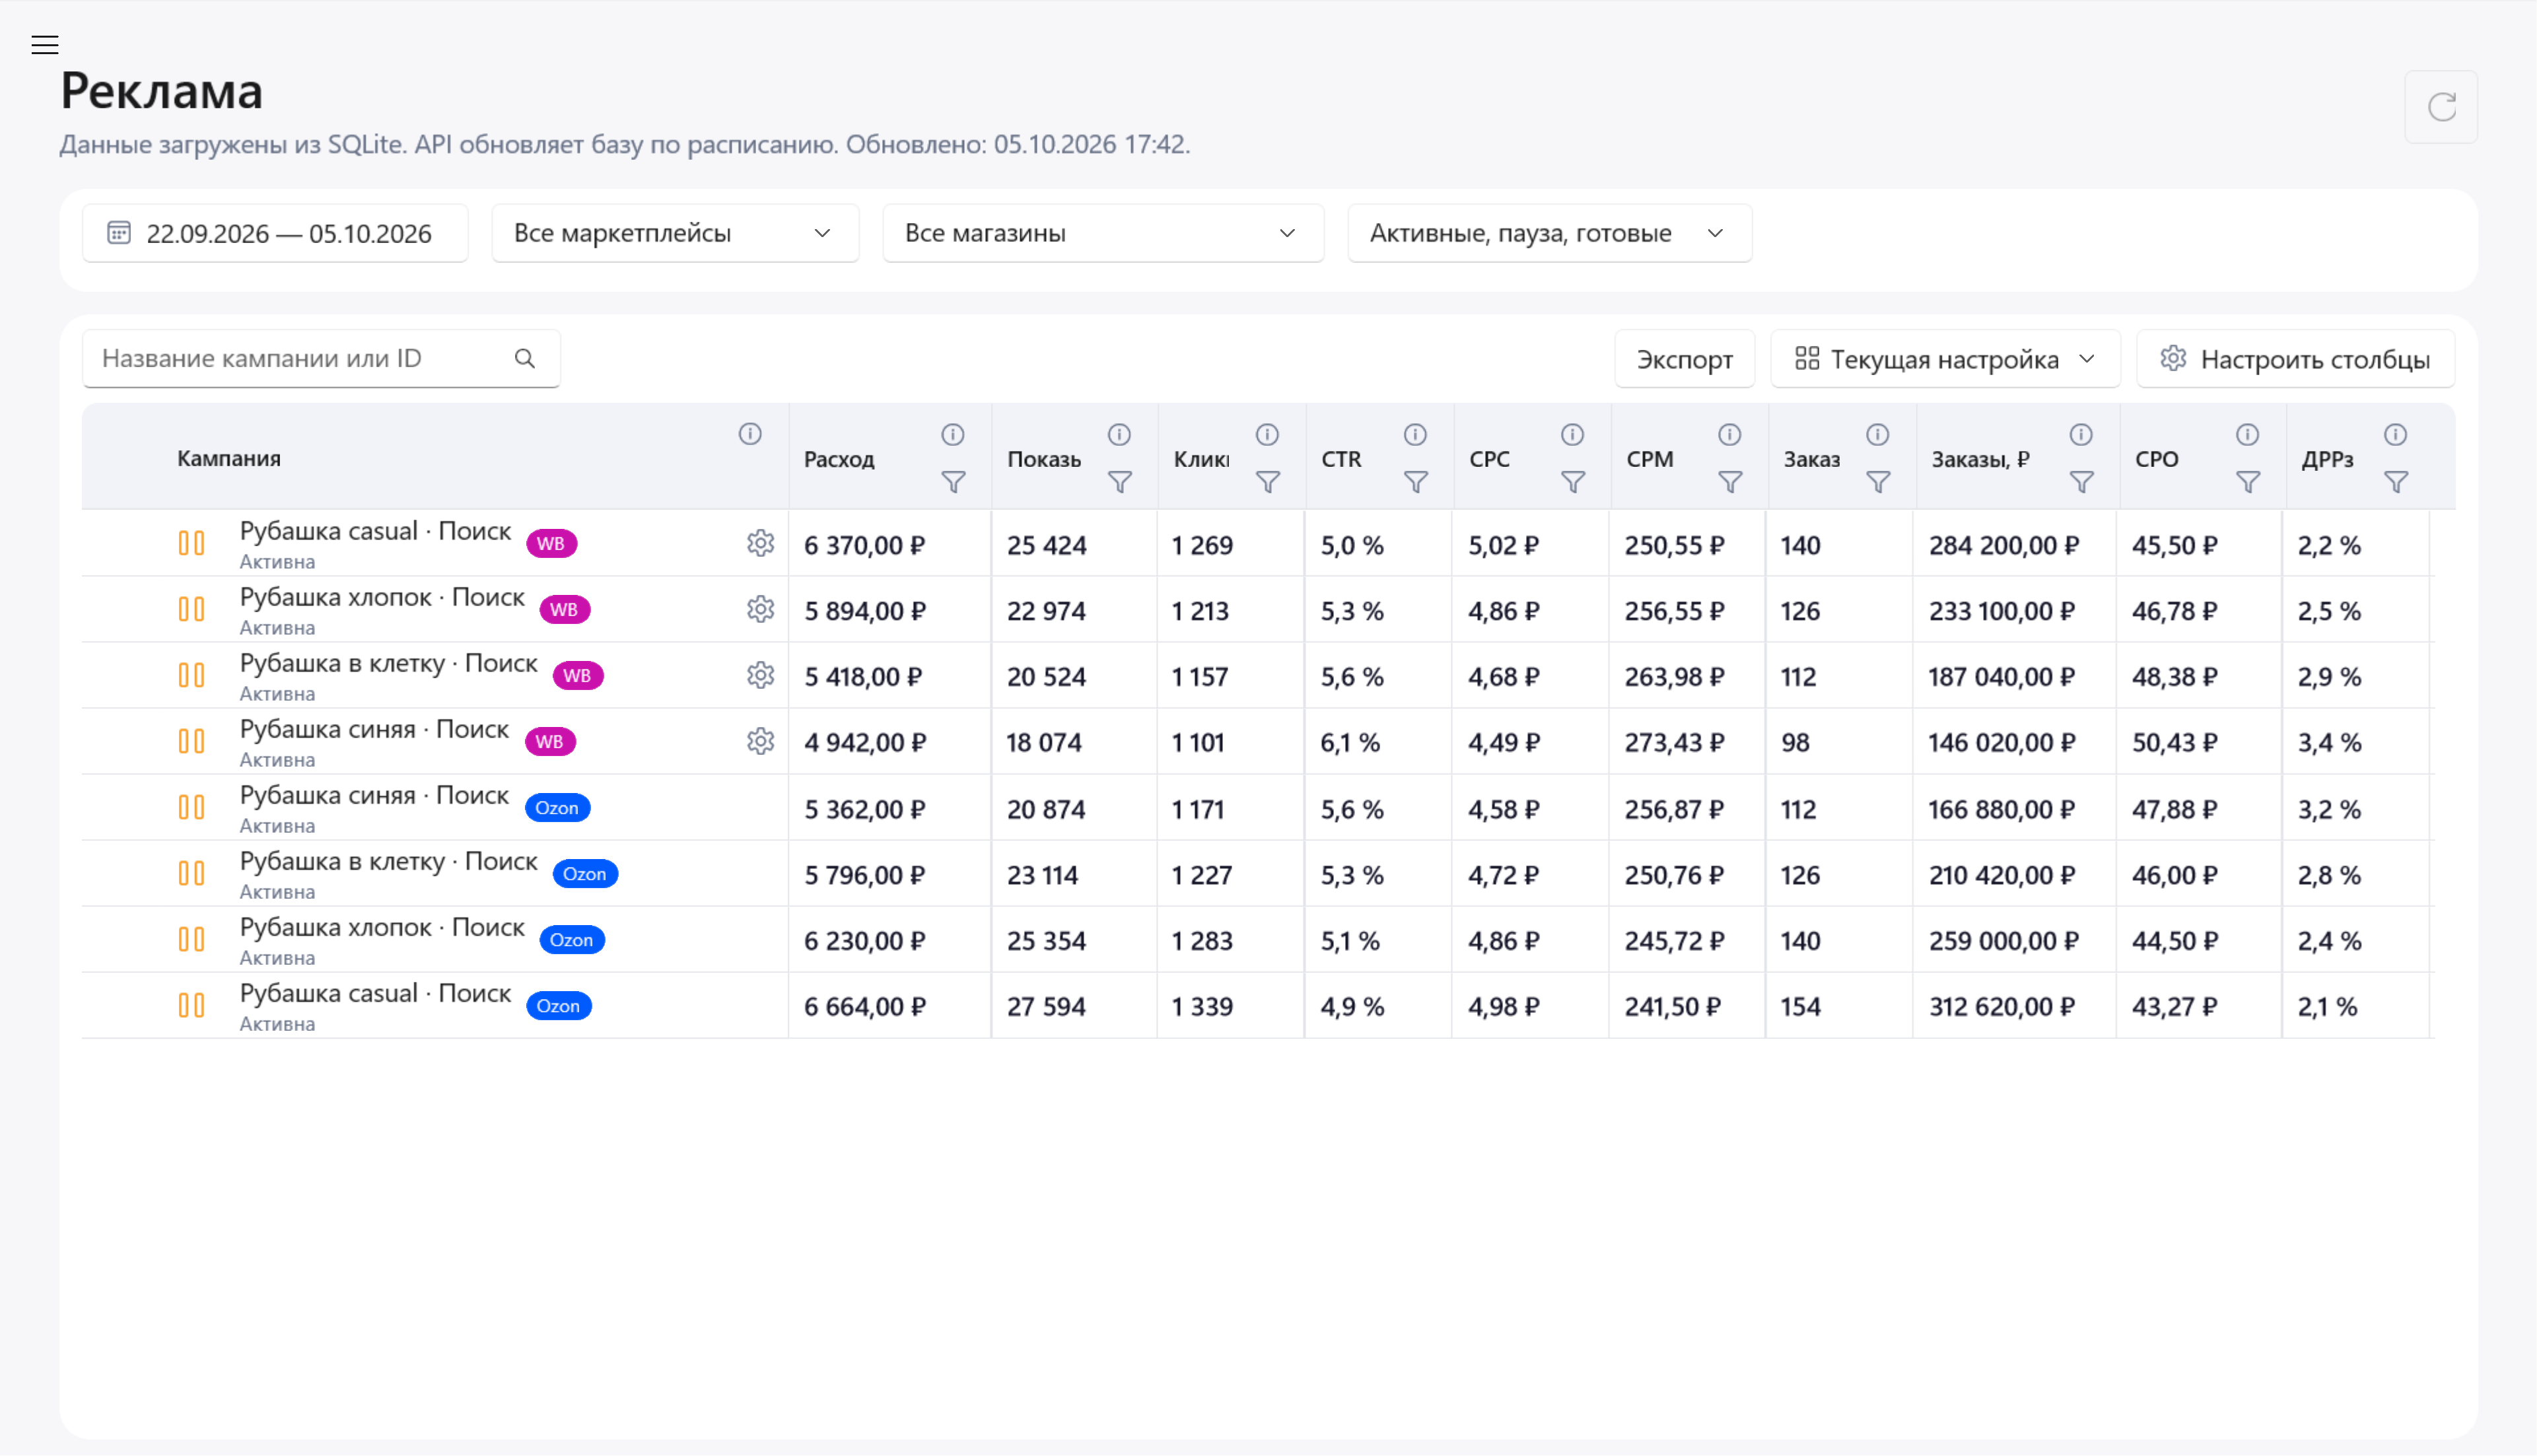Open filter for CPO column
This screenshot has height=1456, width=2537.
tap(2248, 483)
